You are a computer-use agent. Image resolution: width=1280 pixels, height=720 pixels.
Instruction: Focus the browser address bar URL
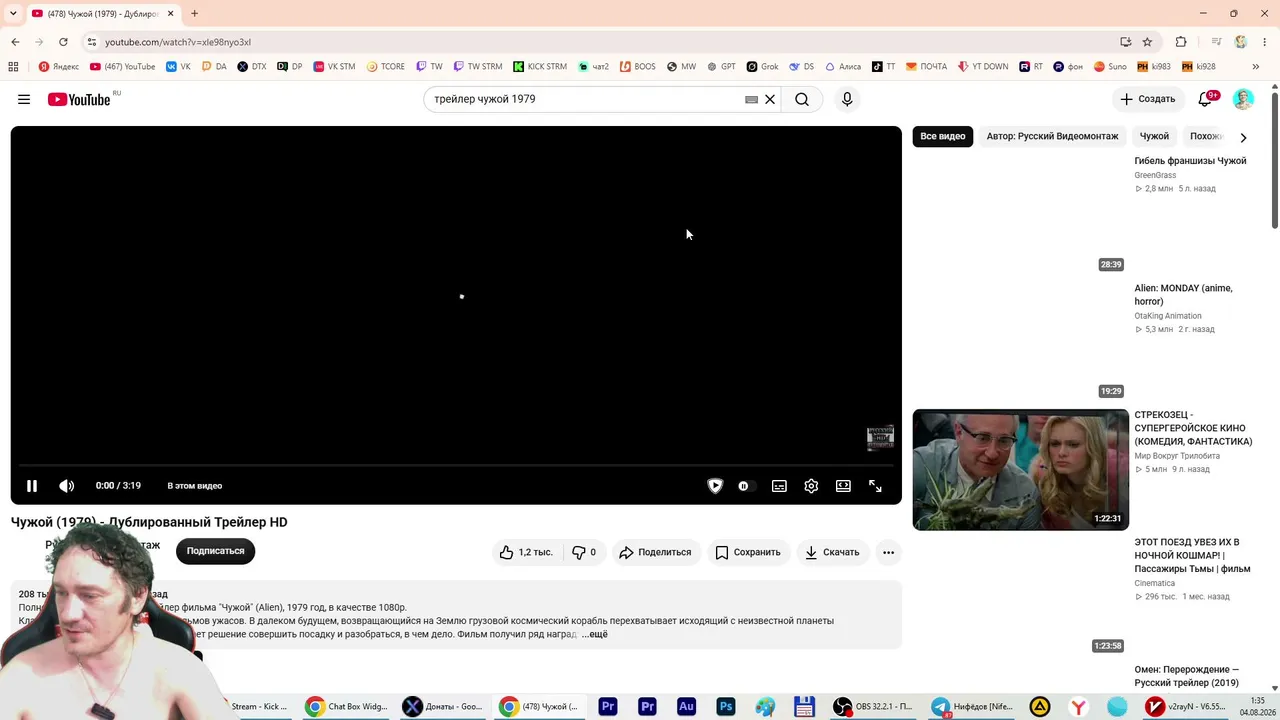(x=178, y=42)
